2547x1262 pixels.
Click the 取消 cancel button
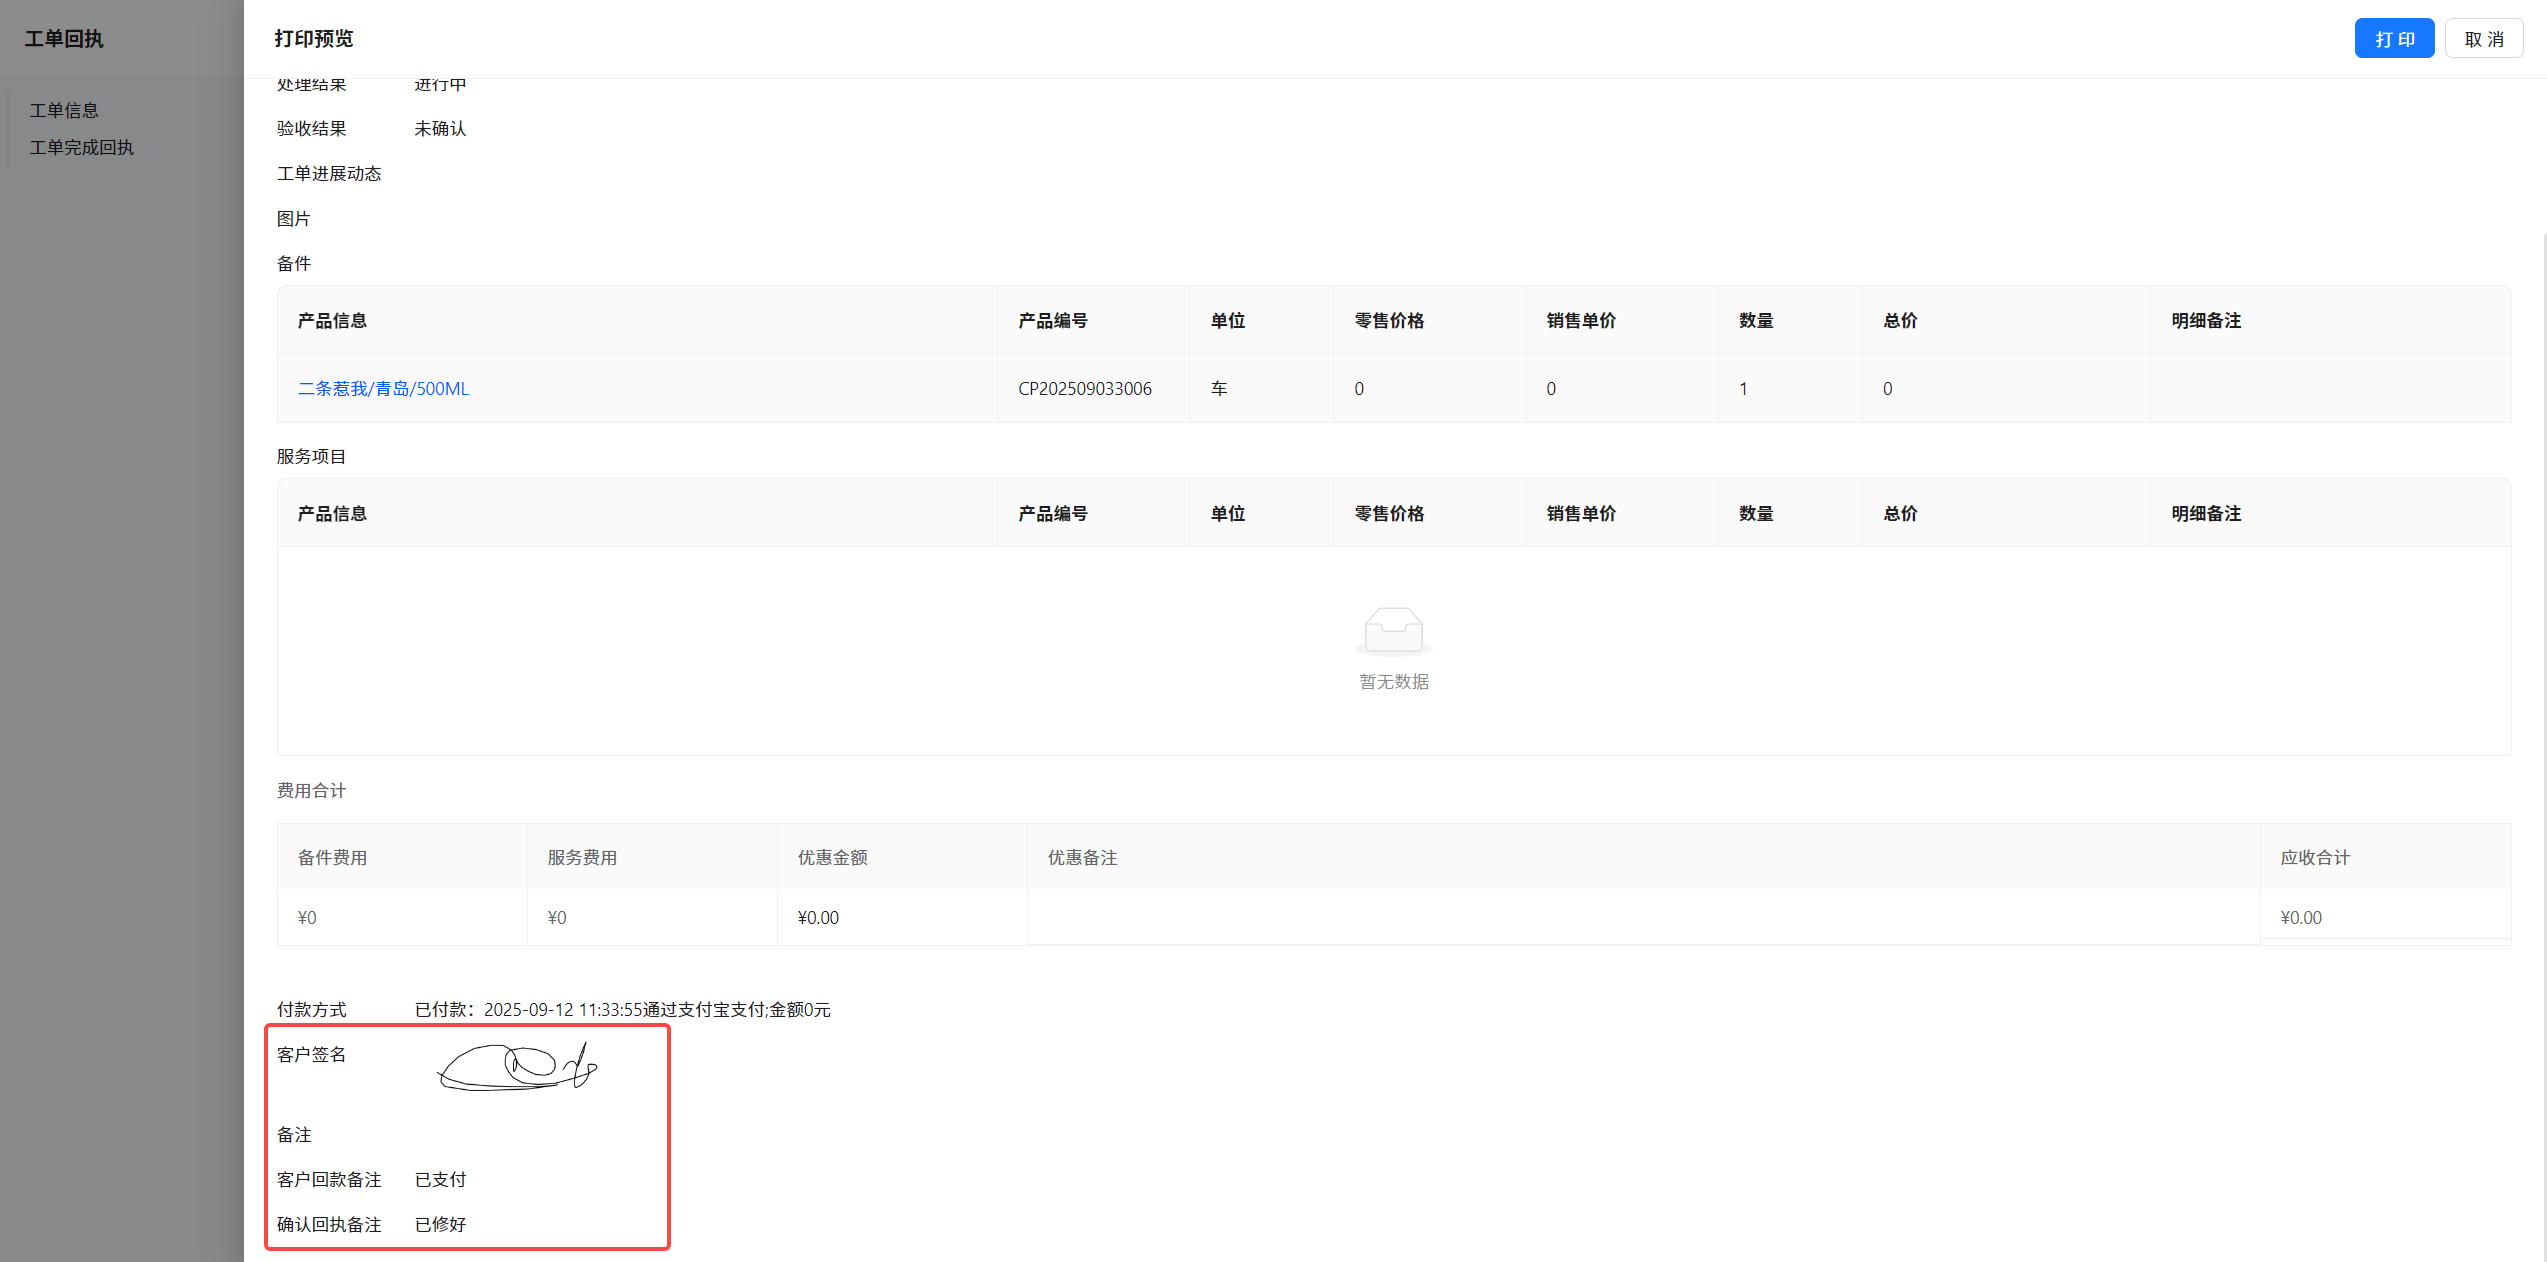pos(2483,39)
